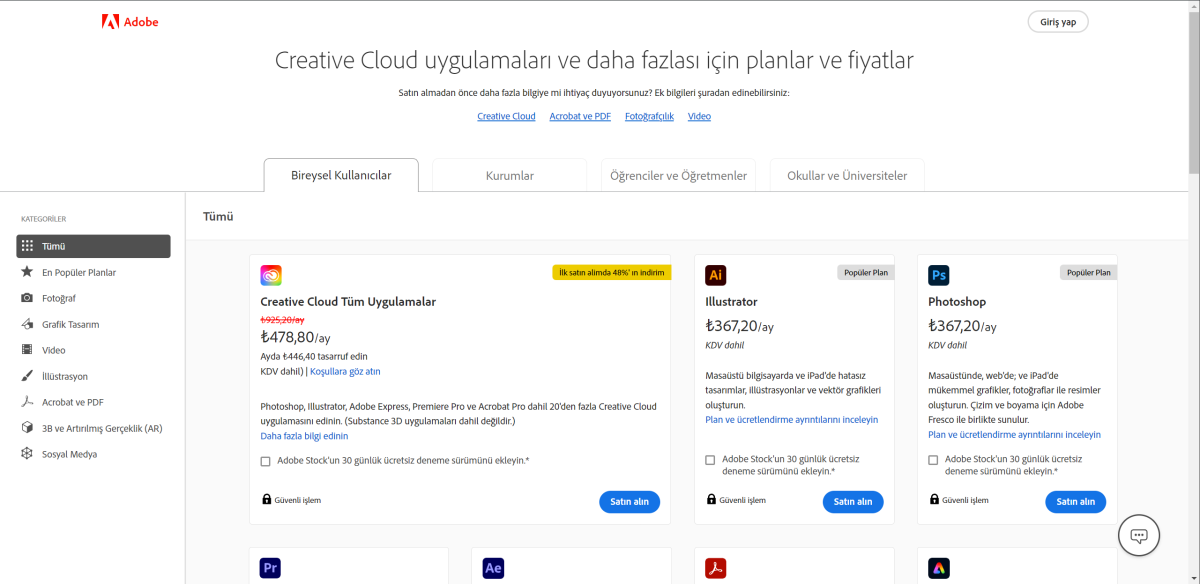Click the Acrobat icon in sidebar
This screenshot has width=1200, height=584.
[27, 402]
